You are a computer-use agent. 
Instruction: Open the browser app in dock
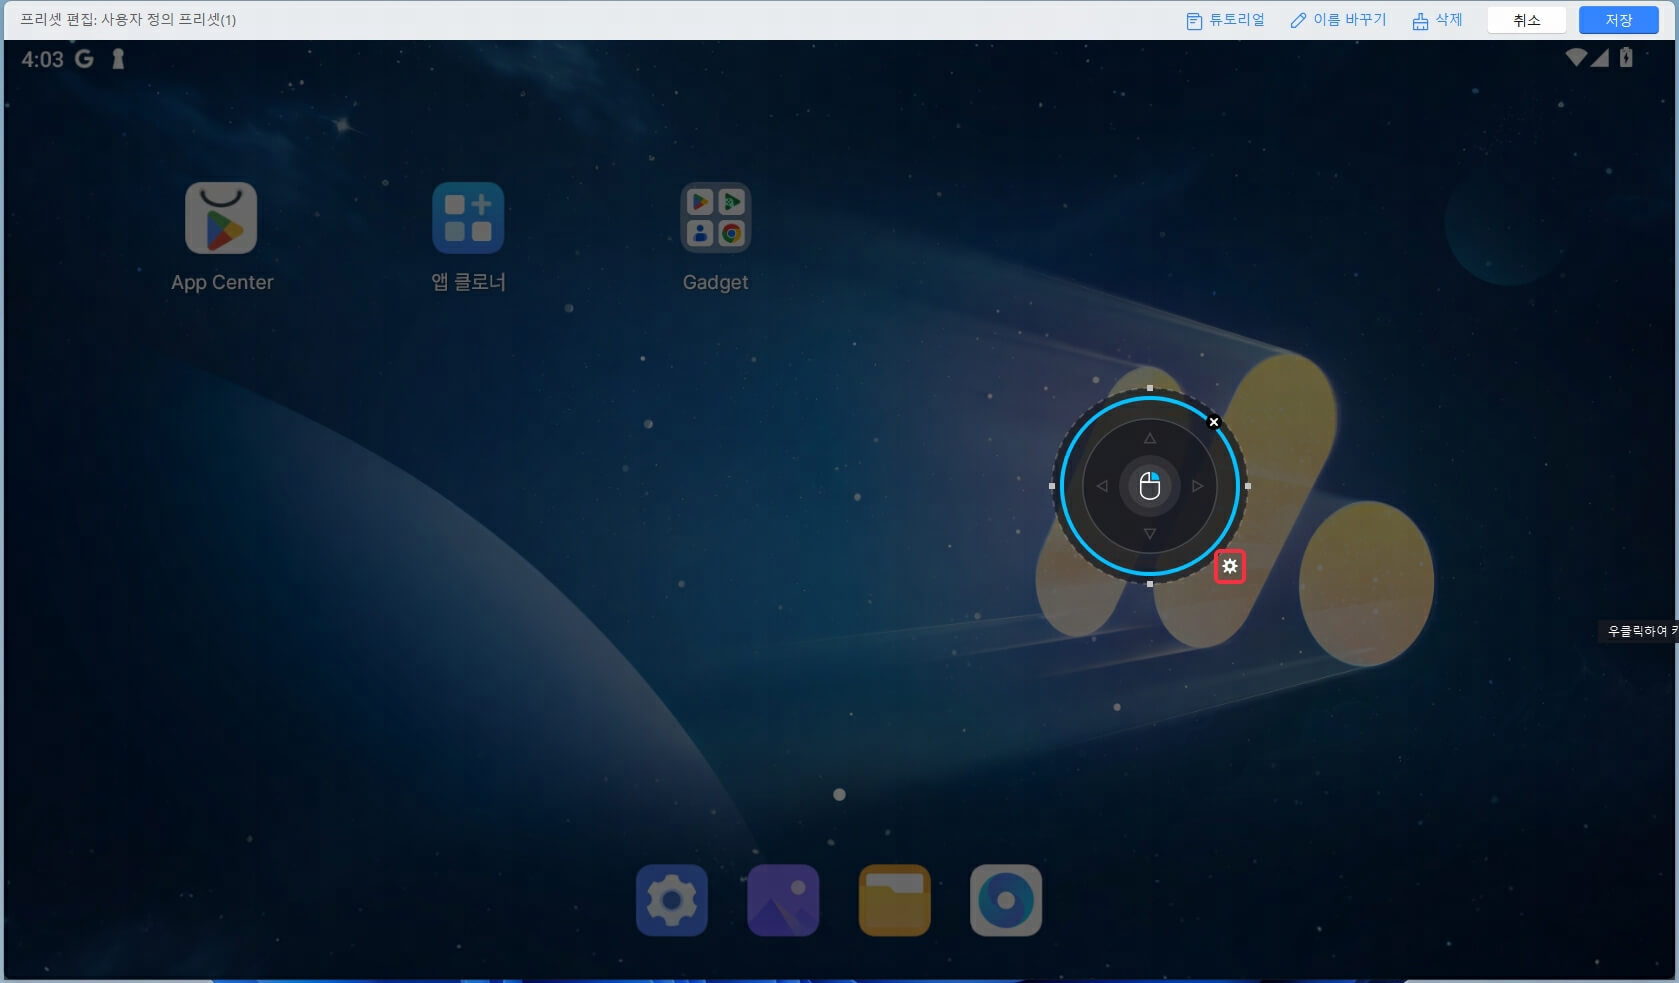click(x=1006, y=901)
